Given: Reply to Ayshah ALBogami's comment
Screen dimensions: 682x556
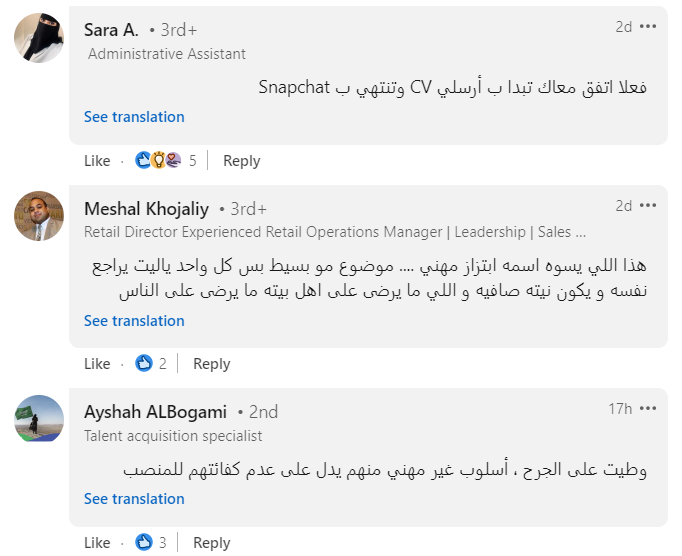Looking at the screenshot, I should pyautogui.click(x=211, y=543).
